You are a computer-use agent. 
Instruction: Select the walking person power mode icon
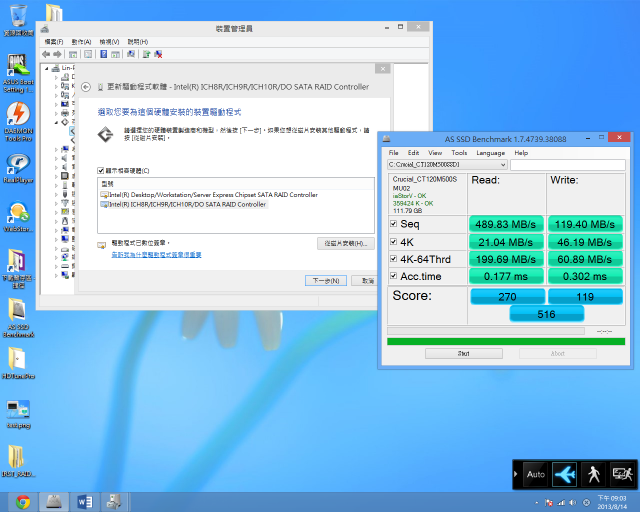coord(593,474)
